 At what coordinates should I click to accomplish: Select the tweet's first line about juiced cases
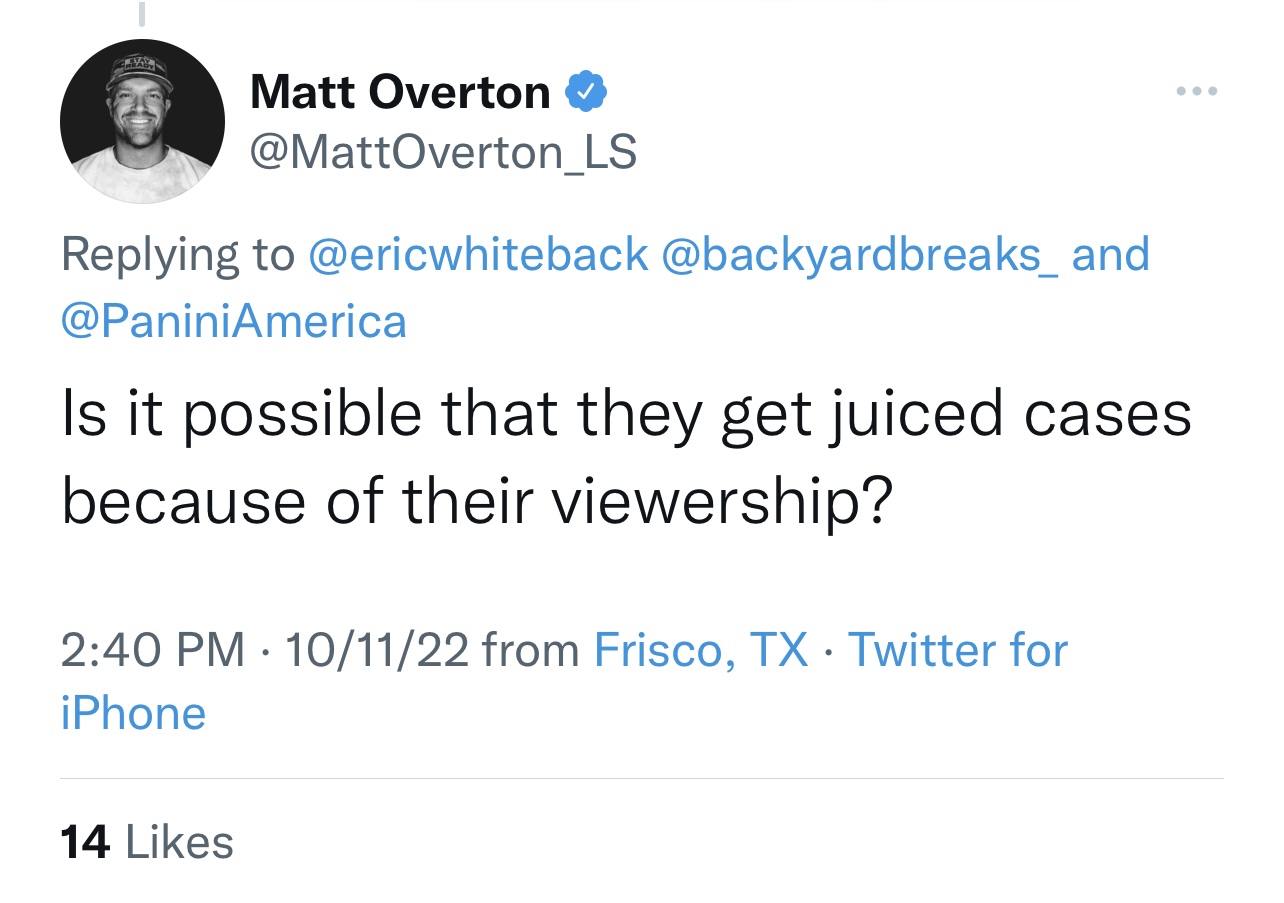[x=626, y=414]
